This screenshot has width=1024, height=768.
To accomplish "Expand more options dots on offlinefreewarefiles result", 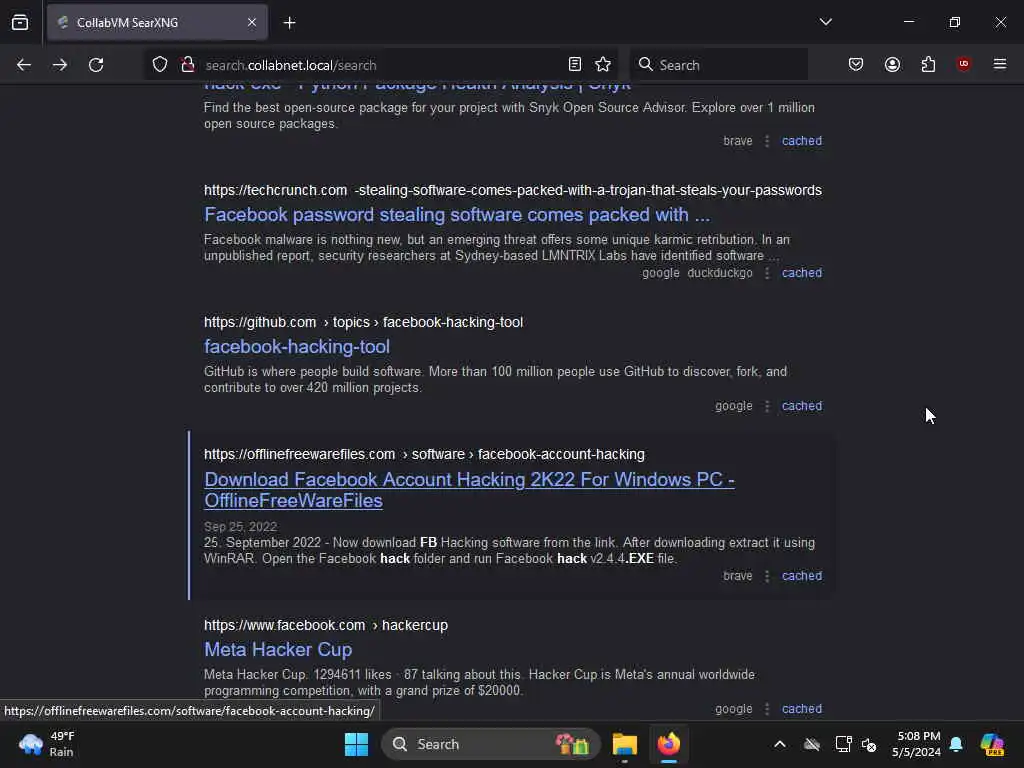I will (x=767, y=575).
